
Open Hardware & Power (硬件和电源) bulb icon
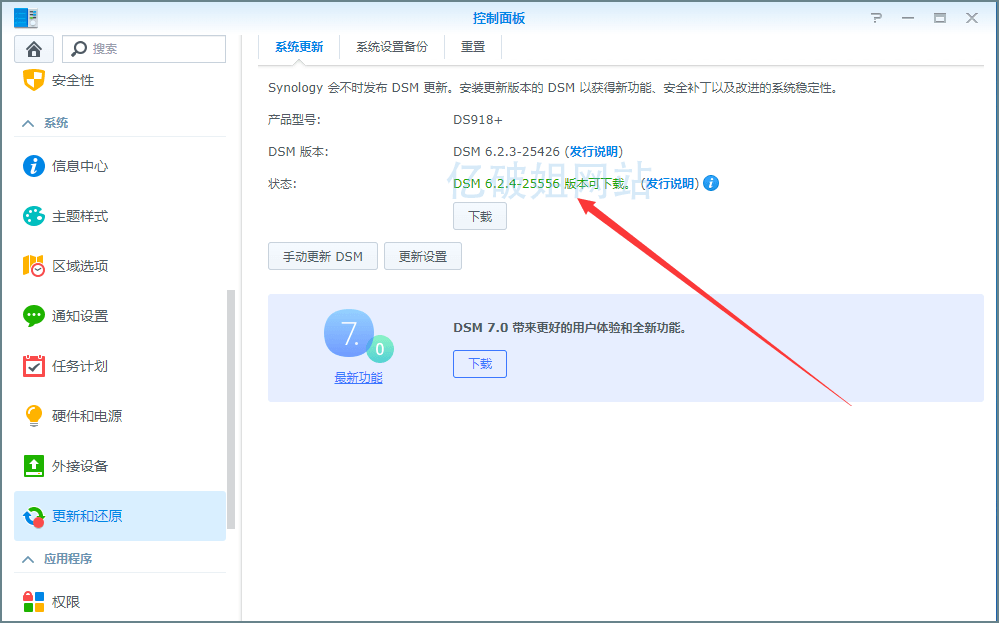click(34, 416)
